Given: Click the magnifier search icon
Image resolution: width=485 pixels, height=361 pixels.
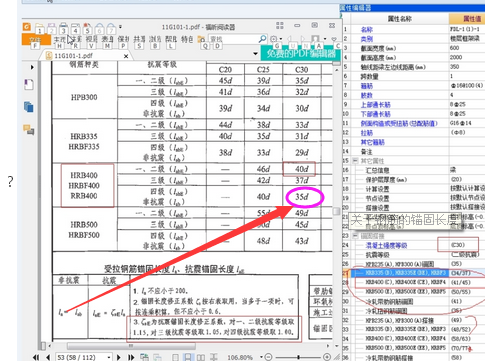Looking at the screenshot, I should click(262, 39).
